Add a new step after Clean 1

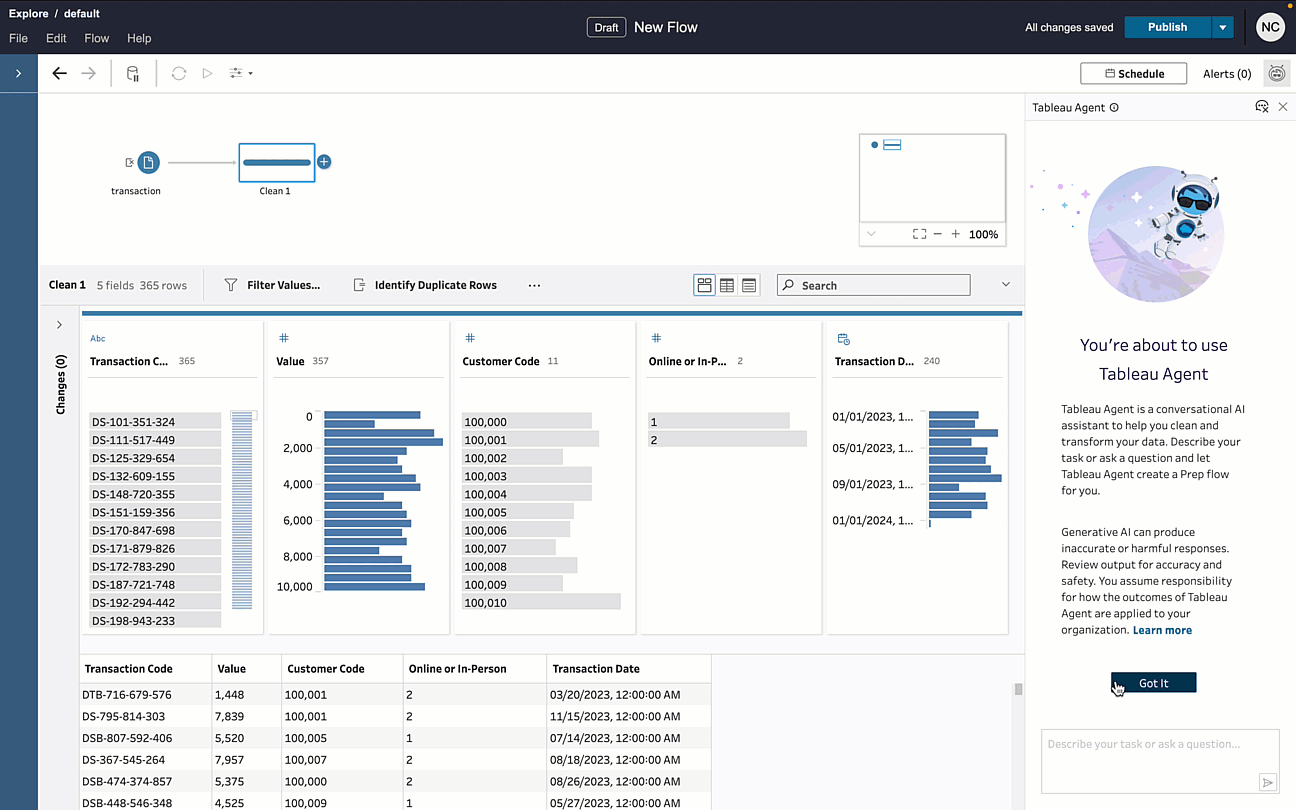(x=323, y=162)
